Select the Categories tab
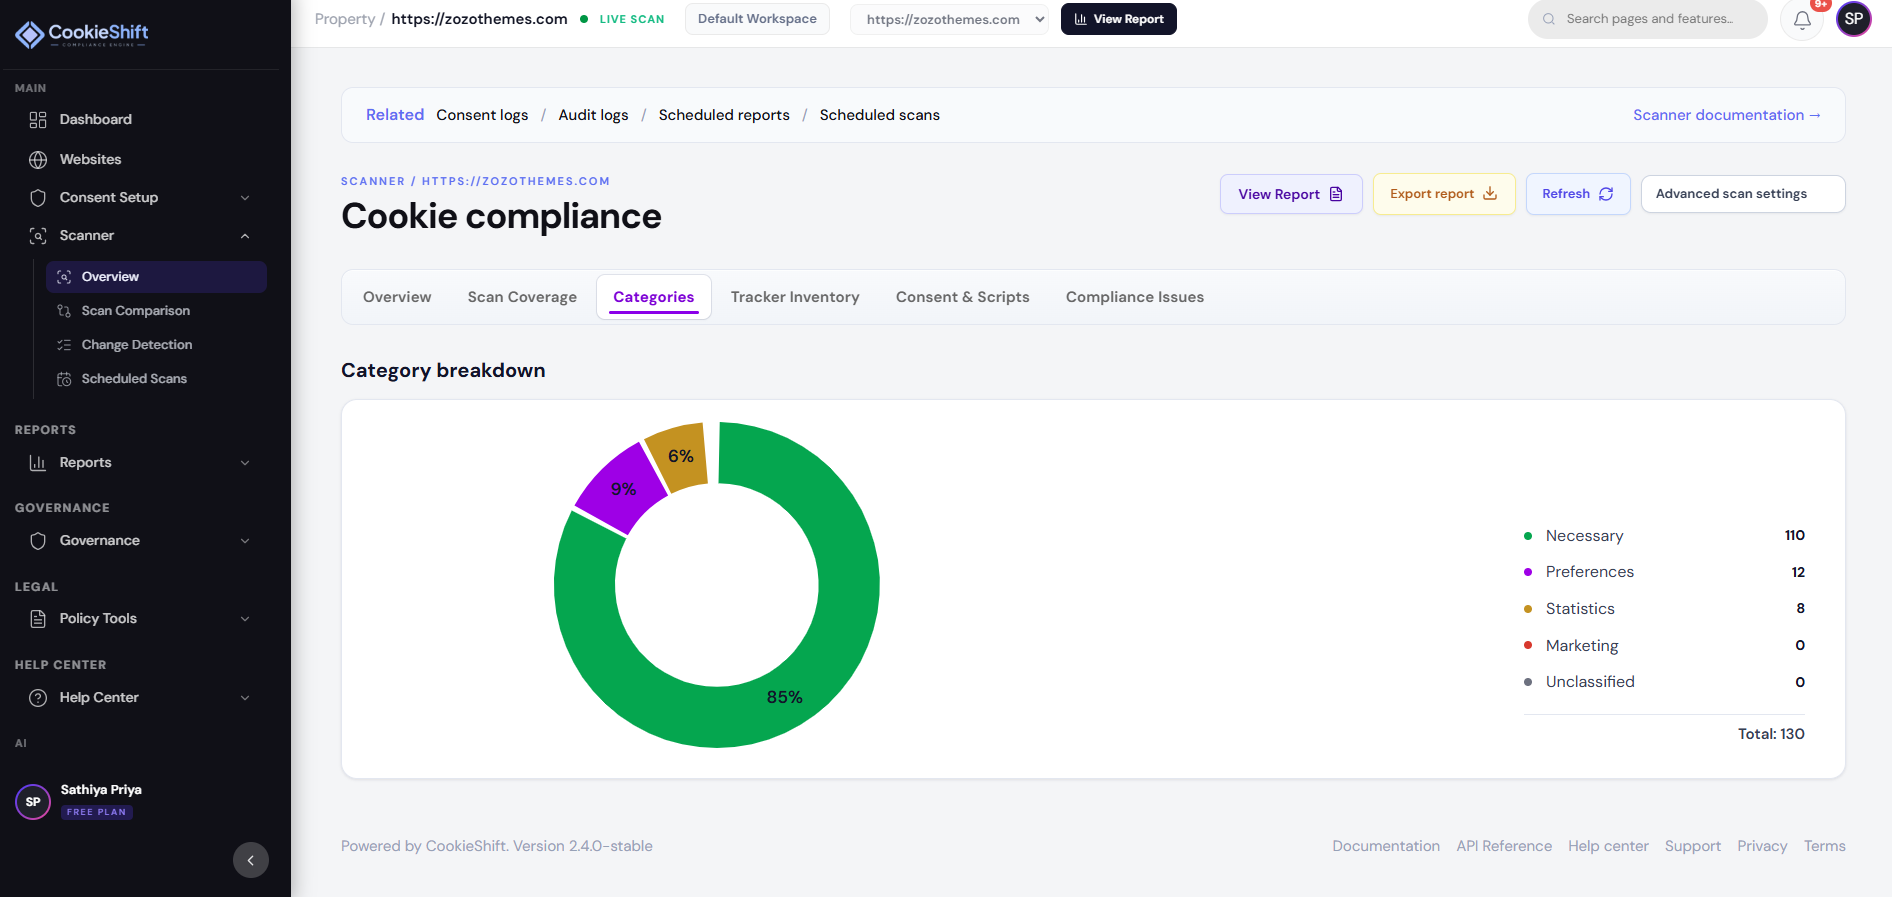The width and height of the screenshot is (1892, 897). [x=654, y=297]
